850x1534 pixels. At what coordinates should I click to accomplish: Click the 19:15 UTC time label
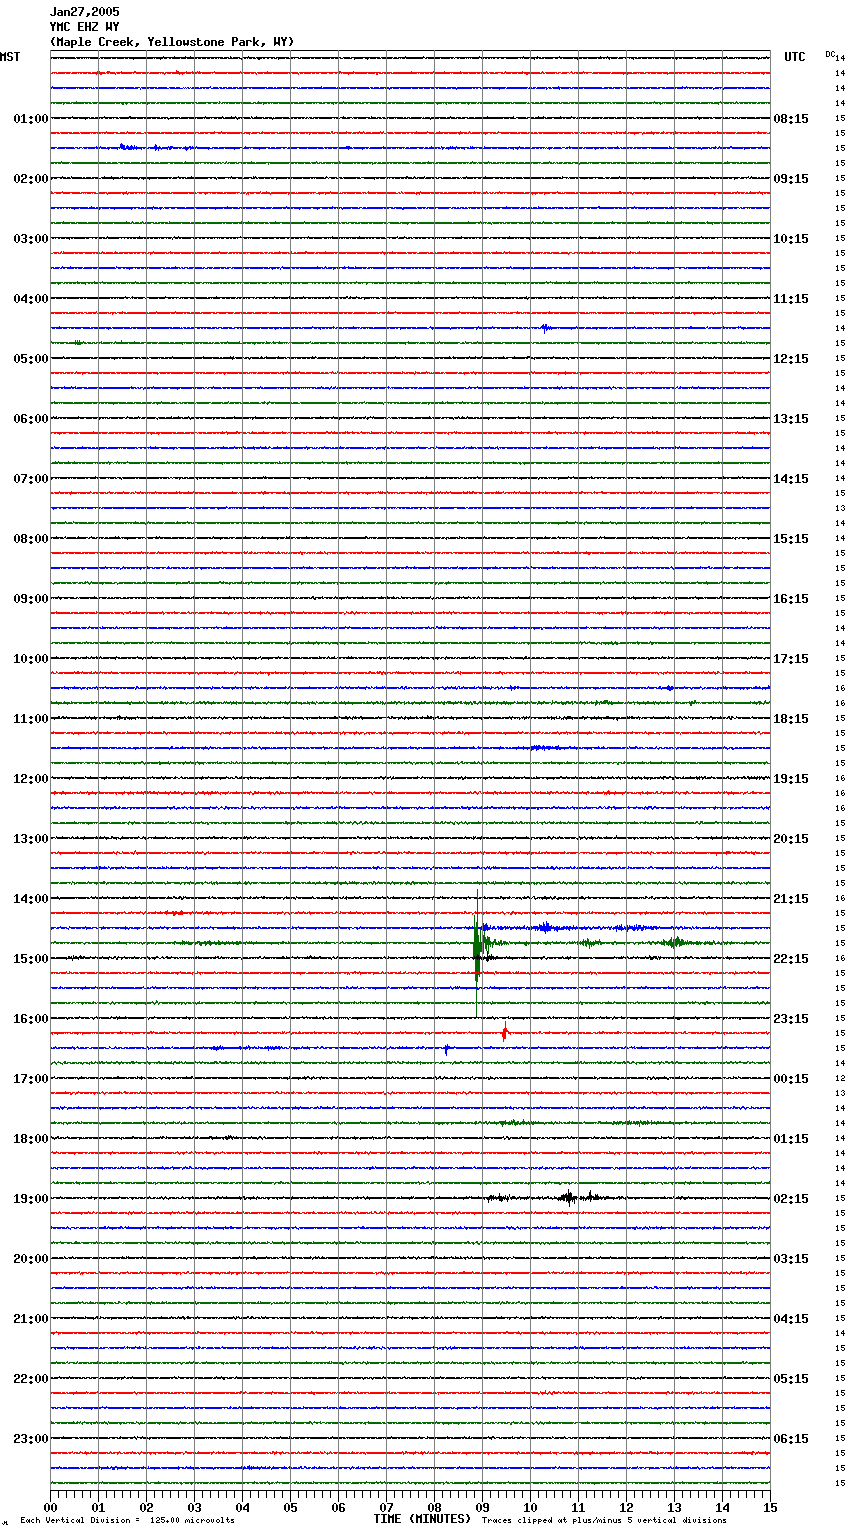coord(791,779)
